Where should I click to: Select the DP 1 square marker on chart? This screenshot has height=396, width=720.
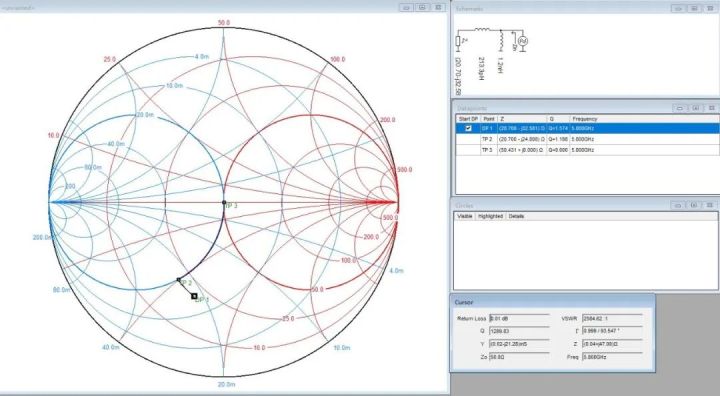194,296
